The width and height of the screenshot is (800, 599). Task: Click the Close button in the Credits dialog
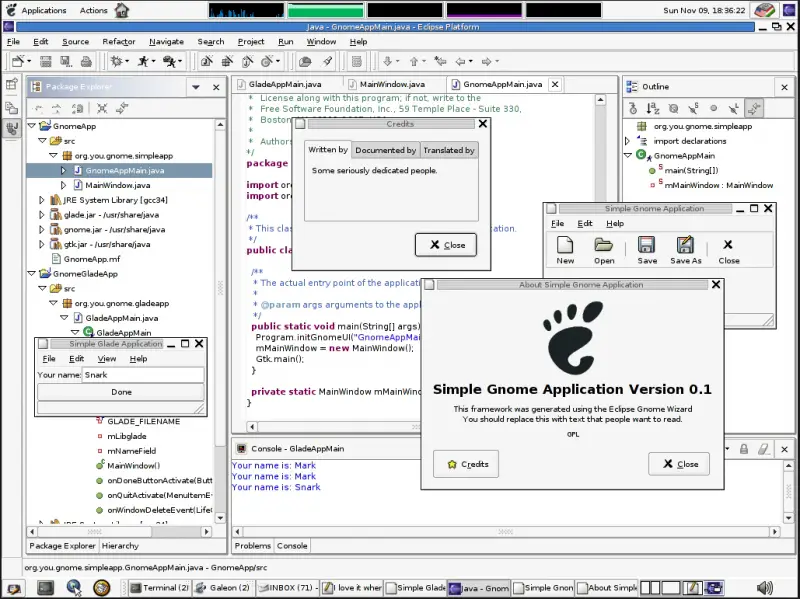click(x=446, y=245)
